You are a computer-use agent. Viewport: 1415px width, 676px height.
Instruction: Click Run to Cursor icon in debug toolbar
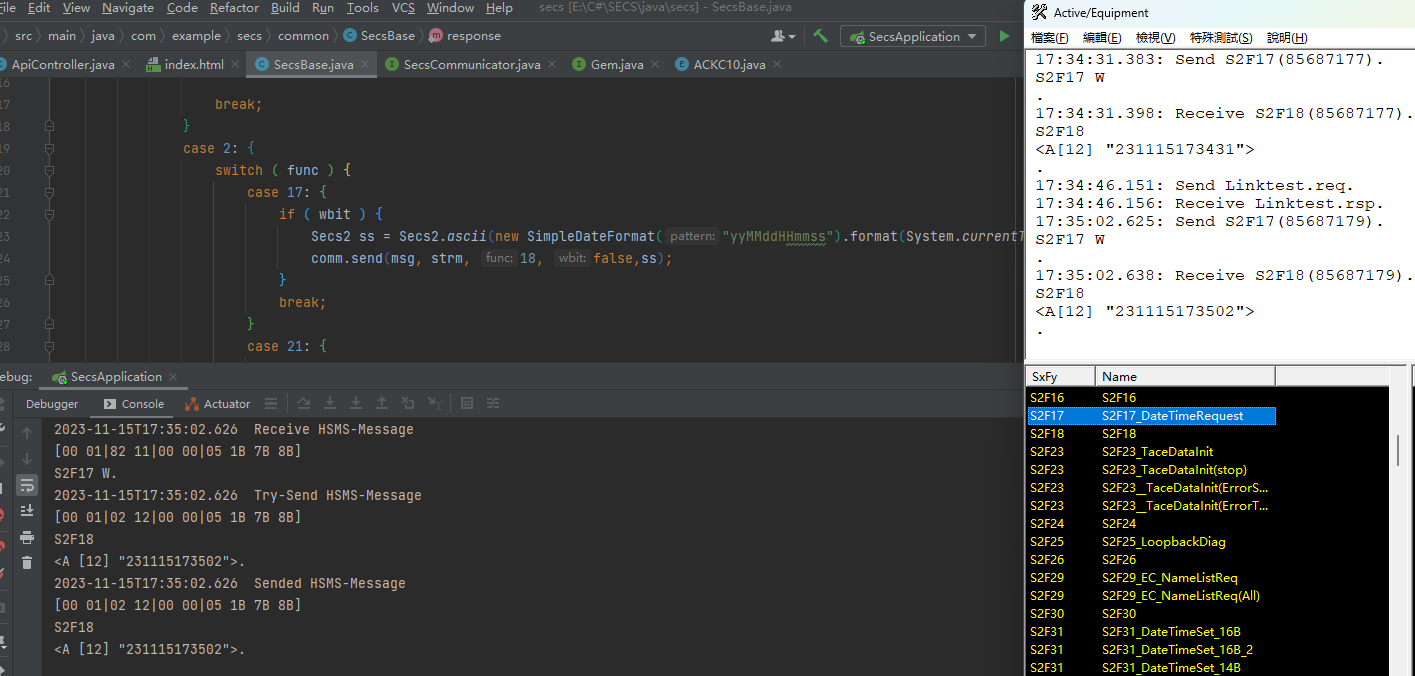434,404
